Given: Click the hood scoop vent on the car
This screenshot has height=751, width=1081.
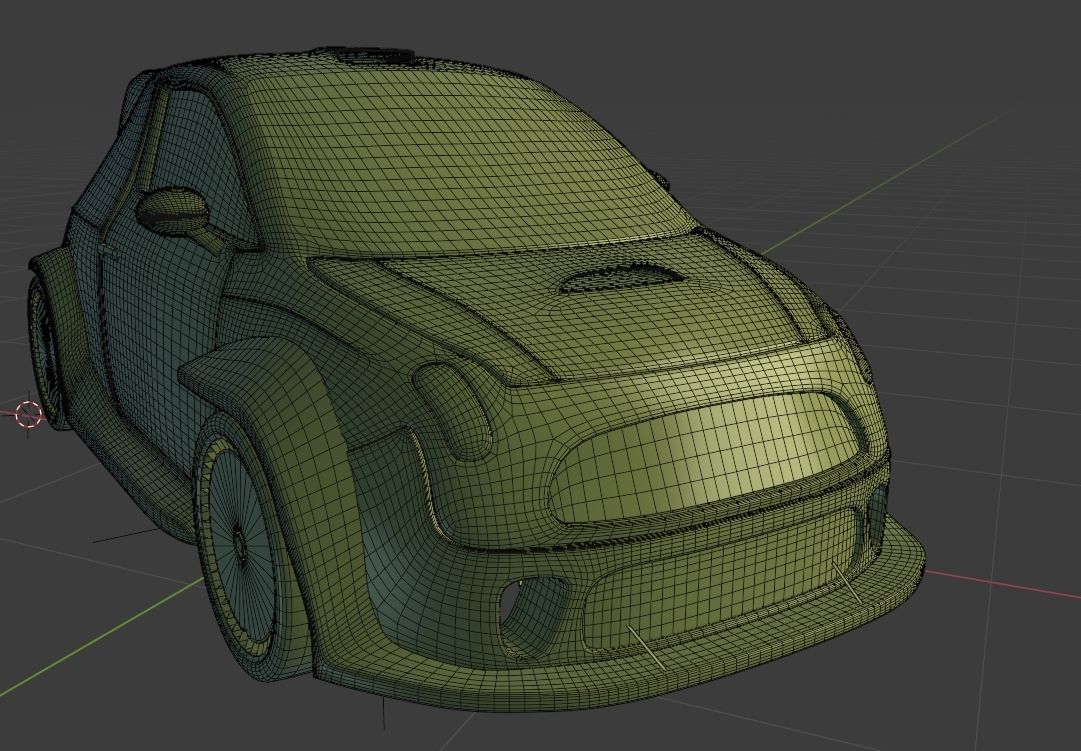Looking at the screenshot, I should pos(621,277).
